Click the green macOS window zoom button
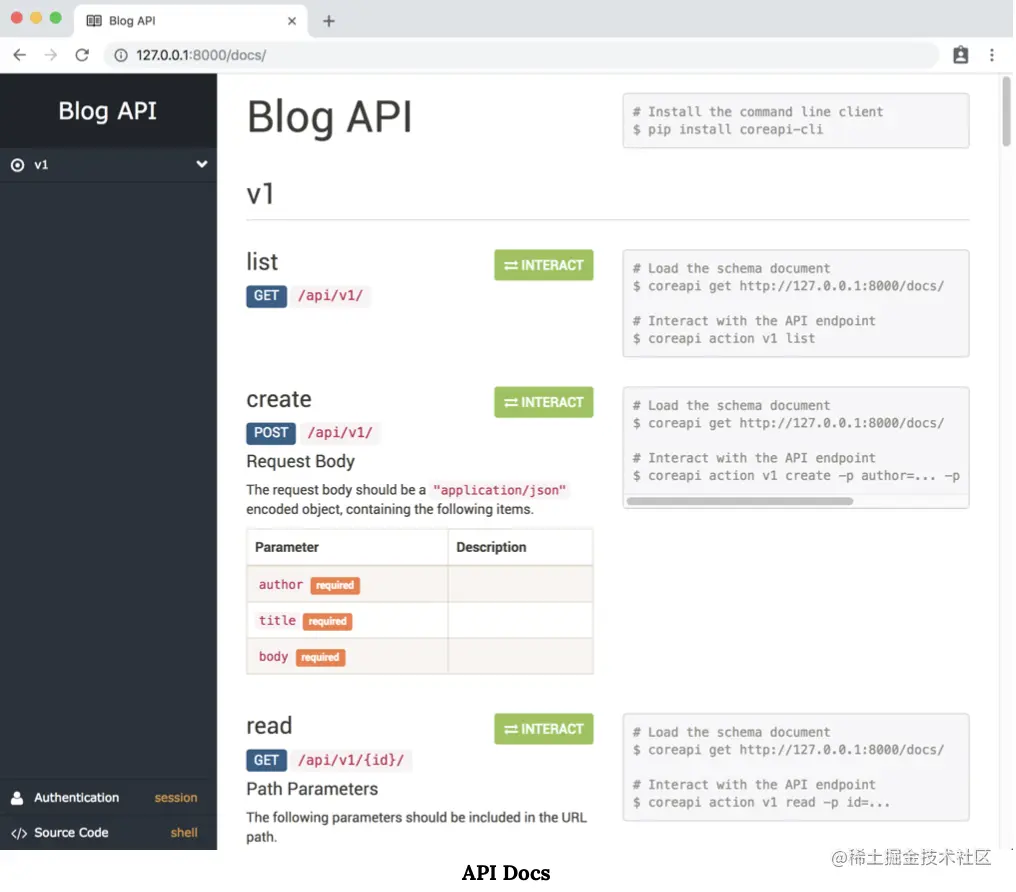 click(56, 18)
